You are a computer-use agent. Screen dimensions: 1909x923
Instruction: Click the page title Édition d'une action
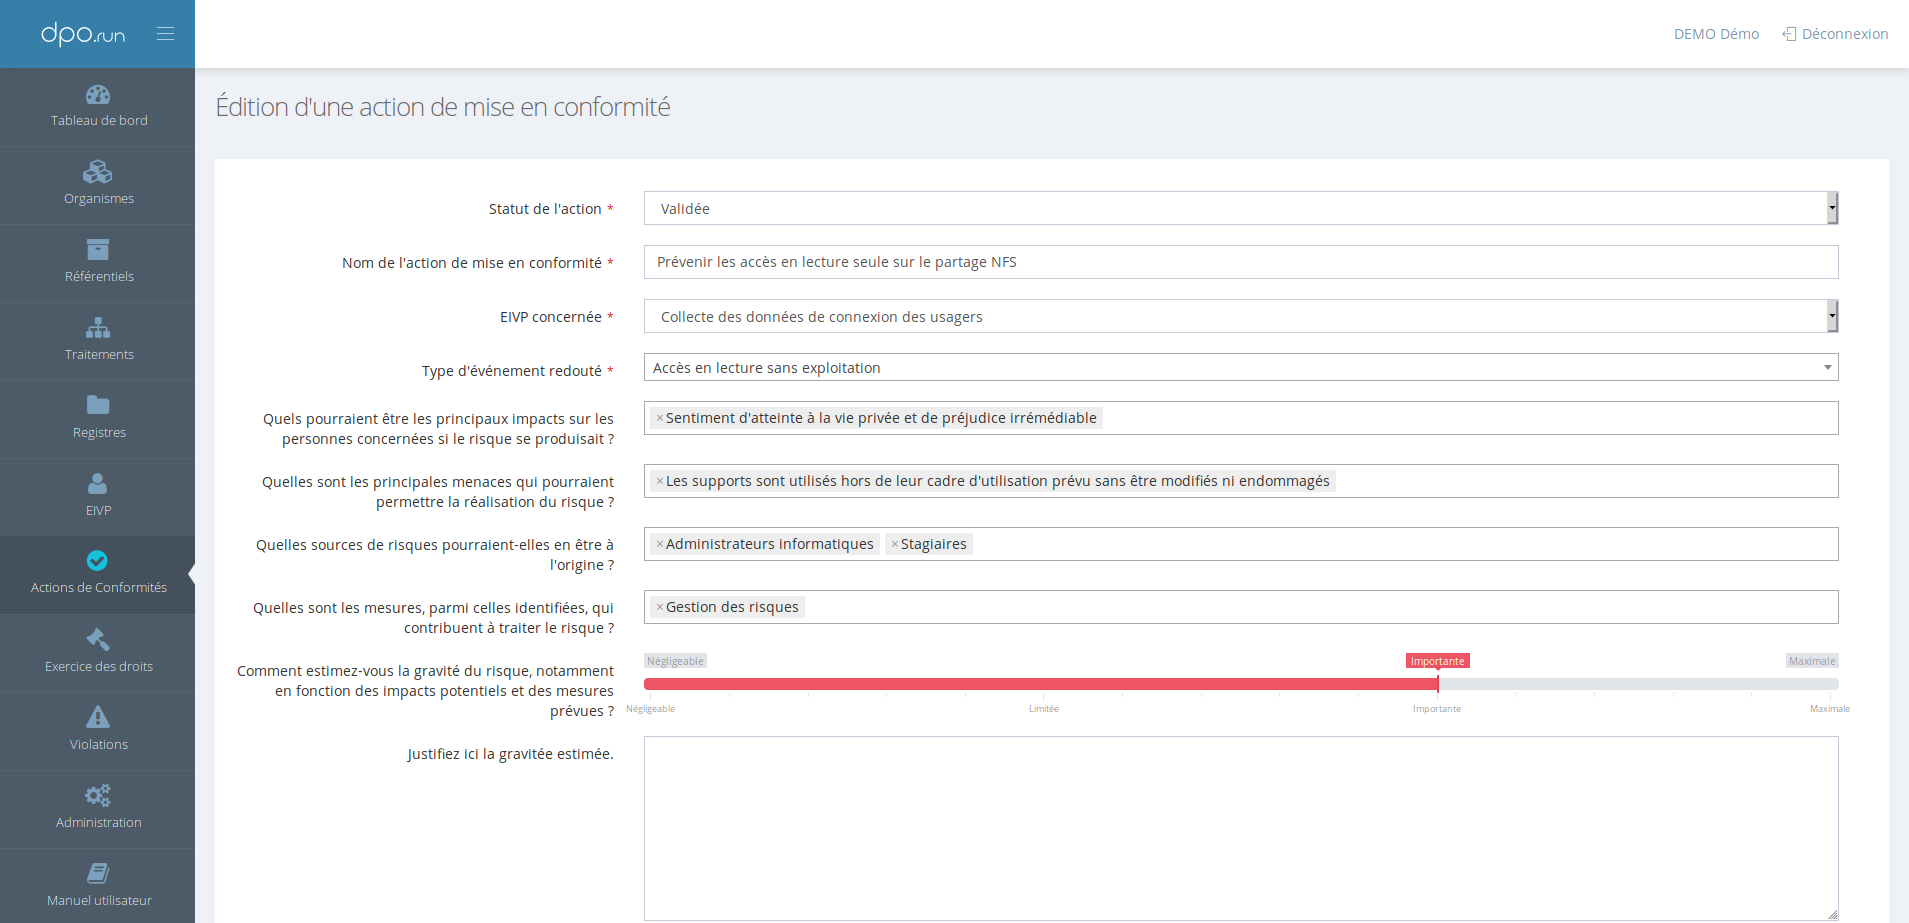pos(443,107)
